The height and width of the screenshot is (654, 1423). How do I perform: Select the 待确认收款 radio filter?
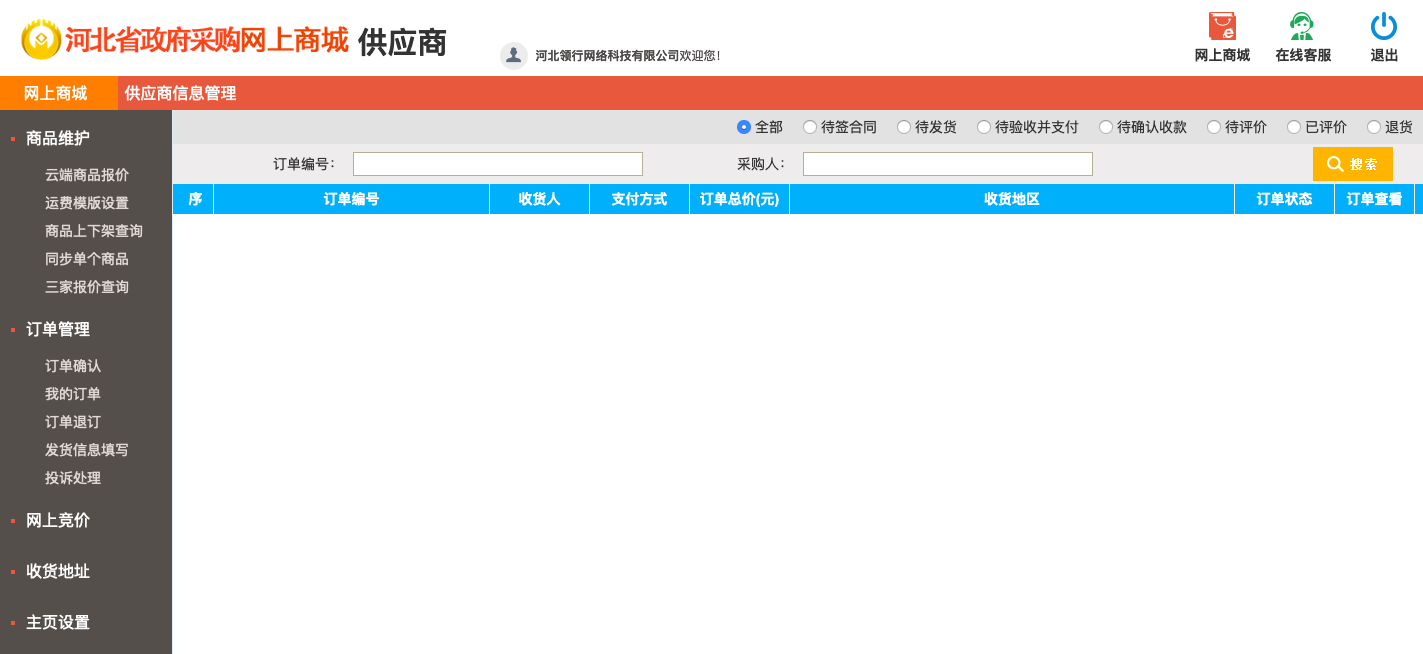point(1106,127)
